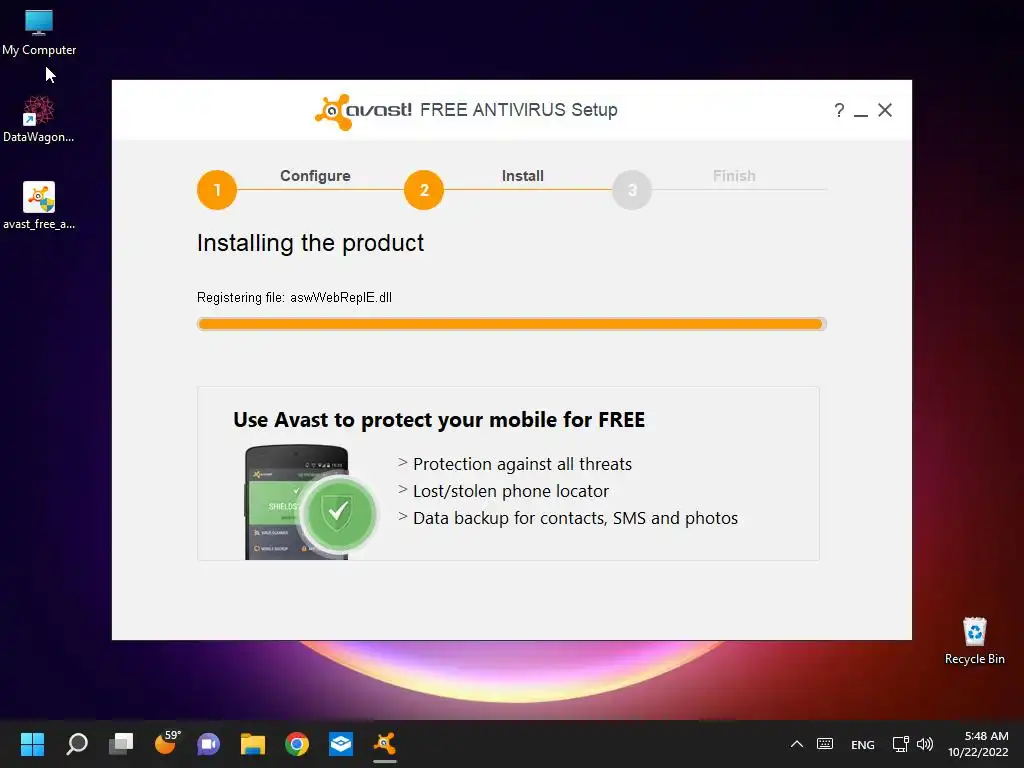Click step 1 circle for Configure
This screenshot has height=768, width=1024.
point(217,190)
